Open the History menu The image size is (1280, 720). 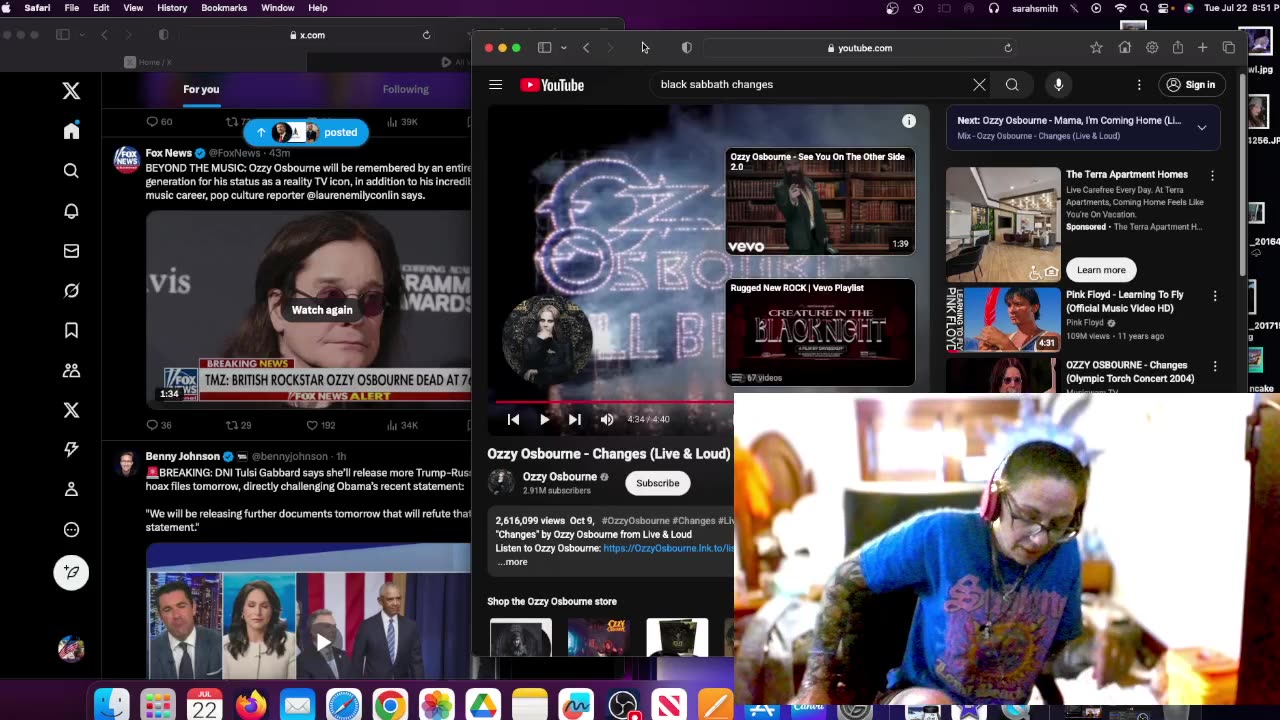click(x=172, y=8)
